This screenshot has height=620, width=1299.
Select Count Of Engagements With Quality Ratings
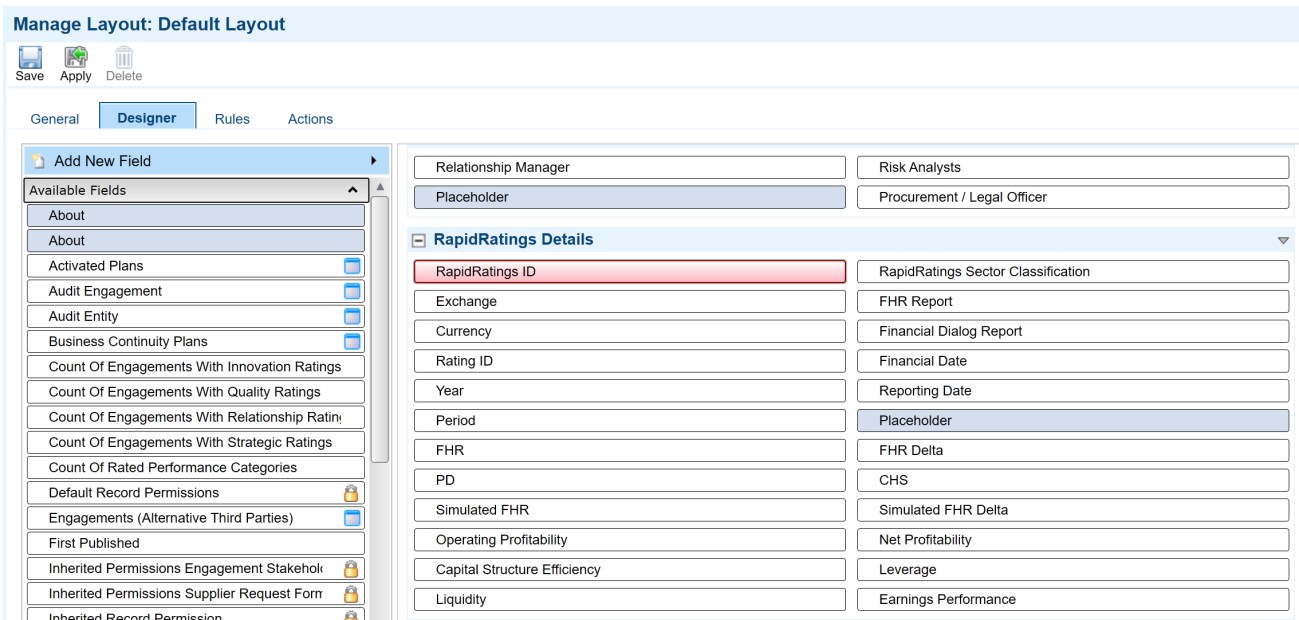coord(196,392)
